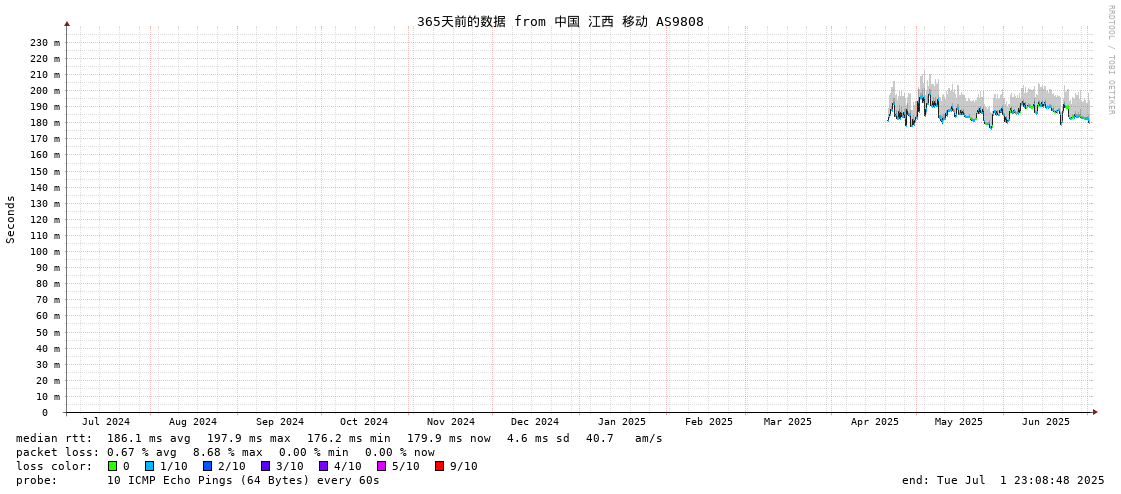The height and width of the screenshot is (494, 1121).
Task: Click the 50 m y-axis value
Action: 48,332
